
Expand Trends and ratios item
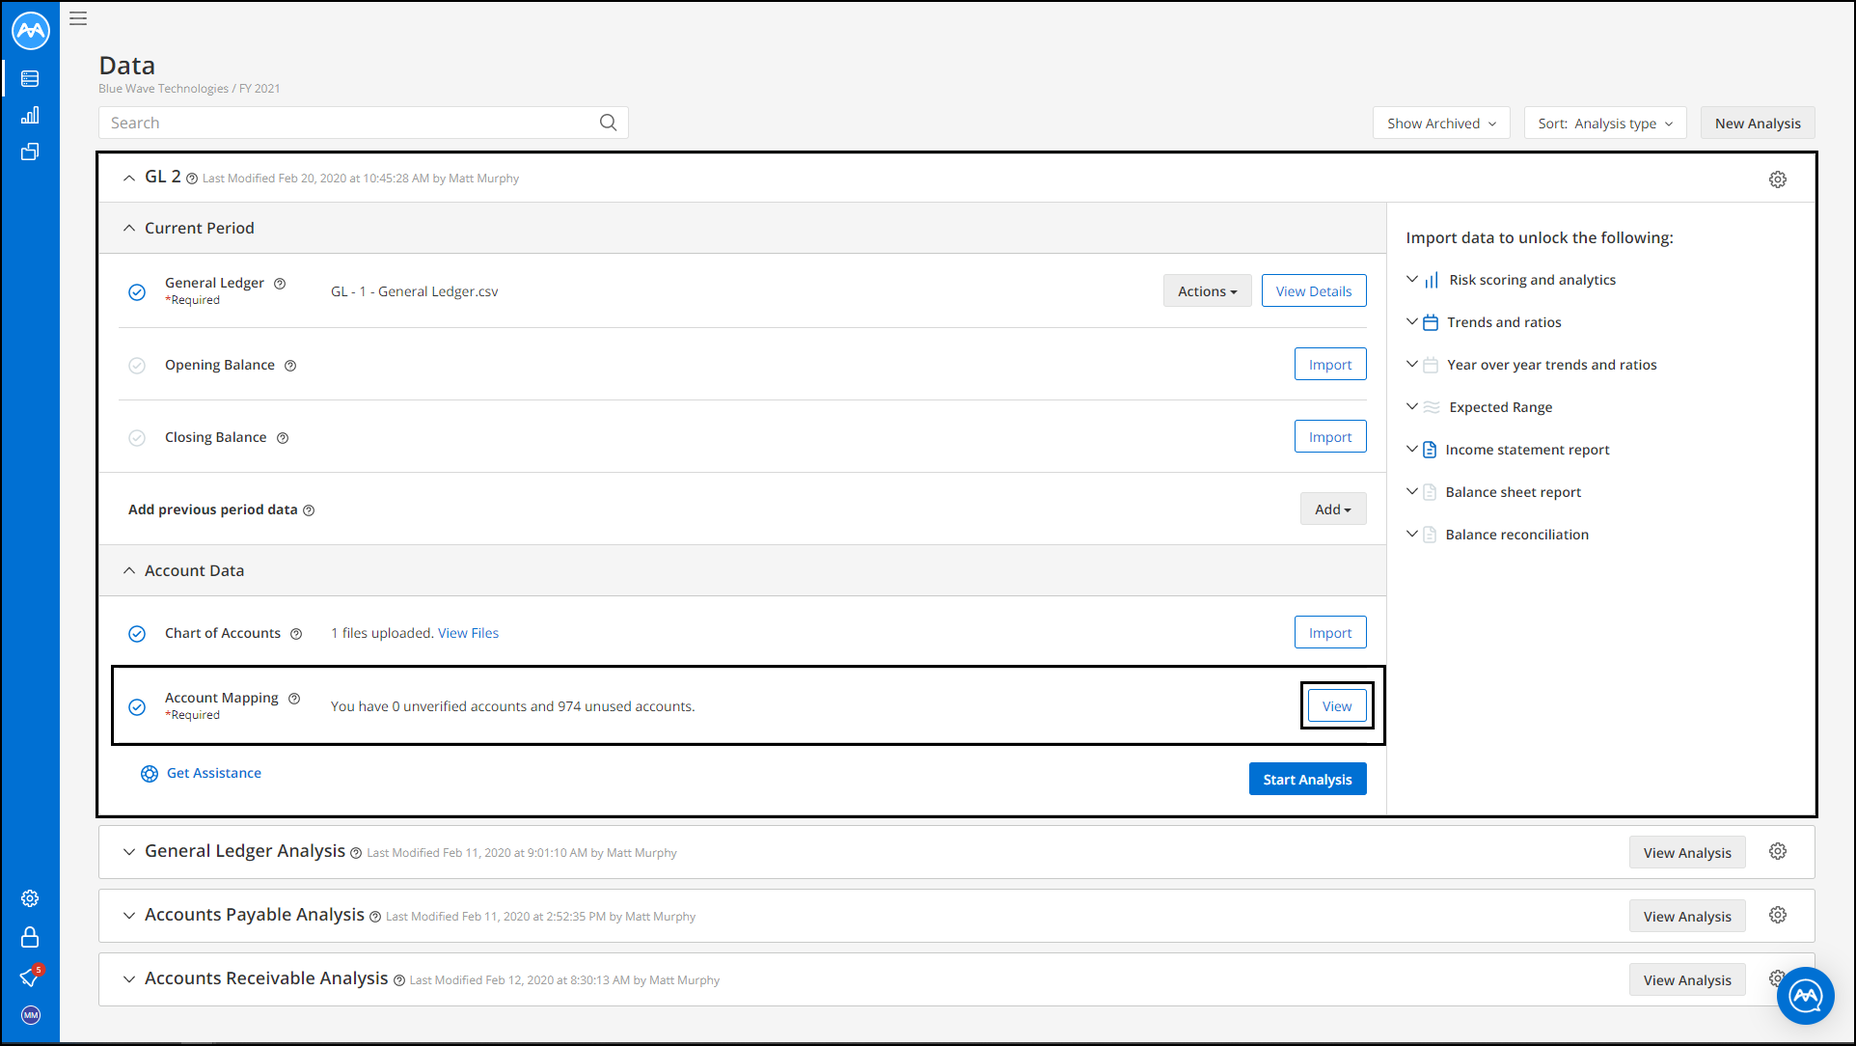click(x=1412, y=322)
